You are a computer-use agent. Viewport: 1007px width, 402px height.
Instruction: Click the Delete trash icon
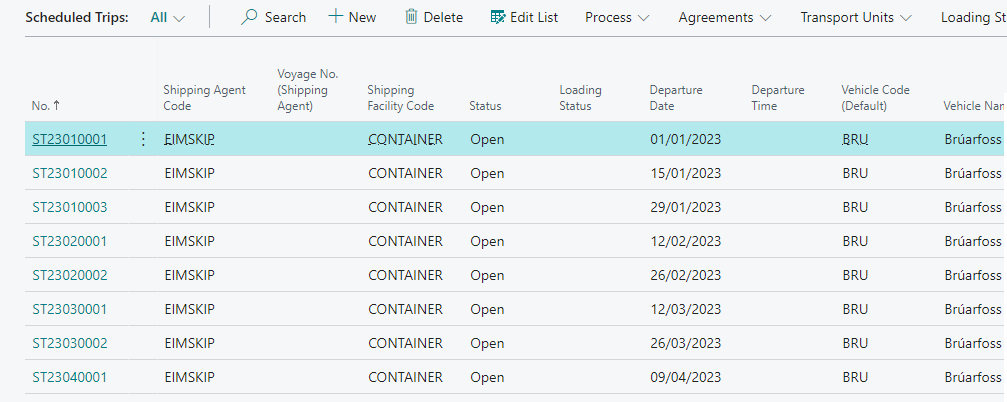(x=411, y=17)
